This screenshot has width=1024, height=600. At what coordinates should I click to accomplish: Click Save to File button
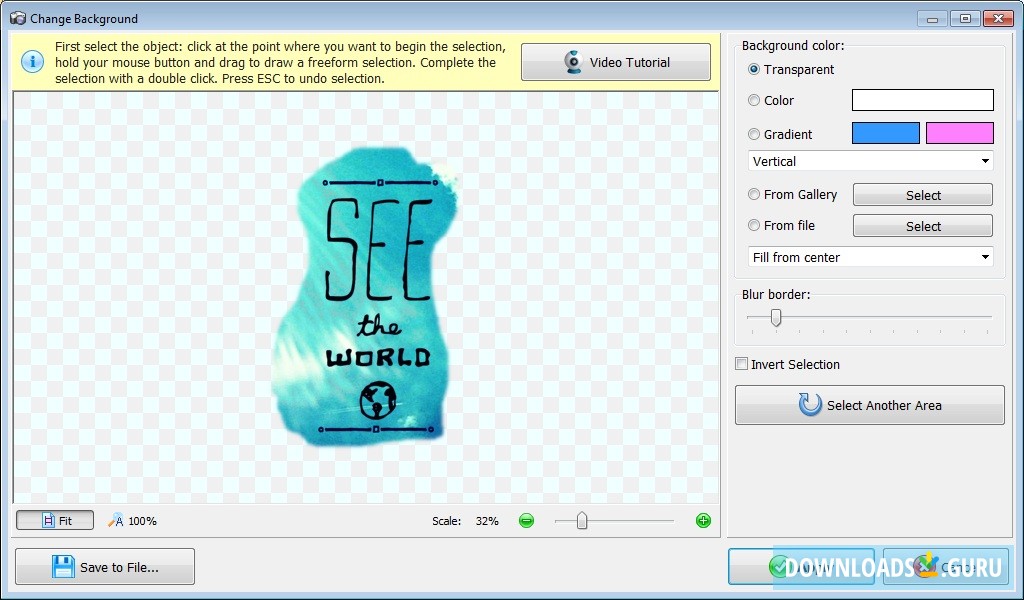[105, 567]
